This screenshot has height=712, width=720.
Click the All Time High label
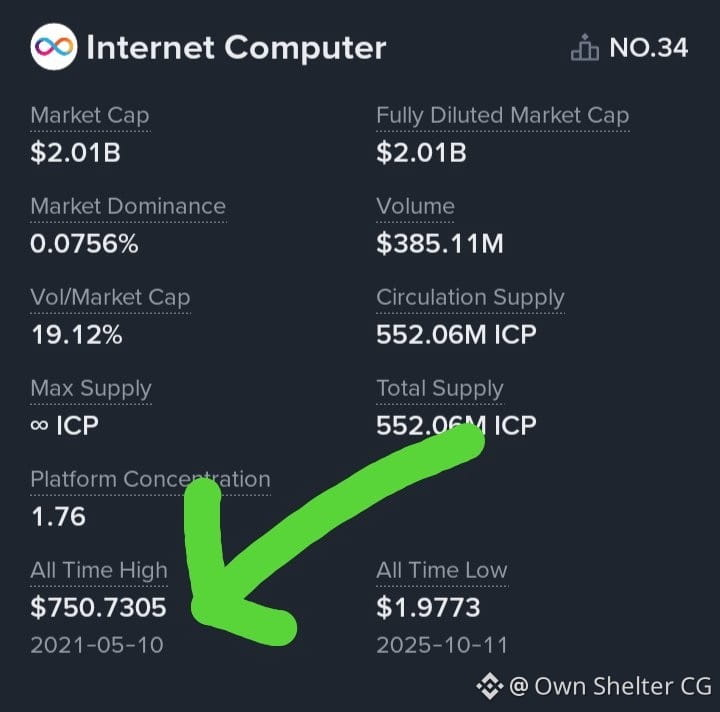coord(99,571)
